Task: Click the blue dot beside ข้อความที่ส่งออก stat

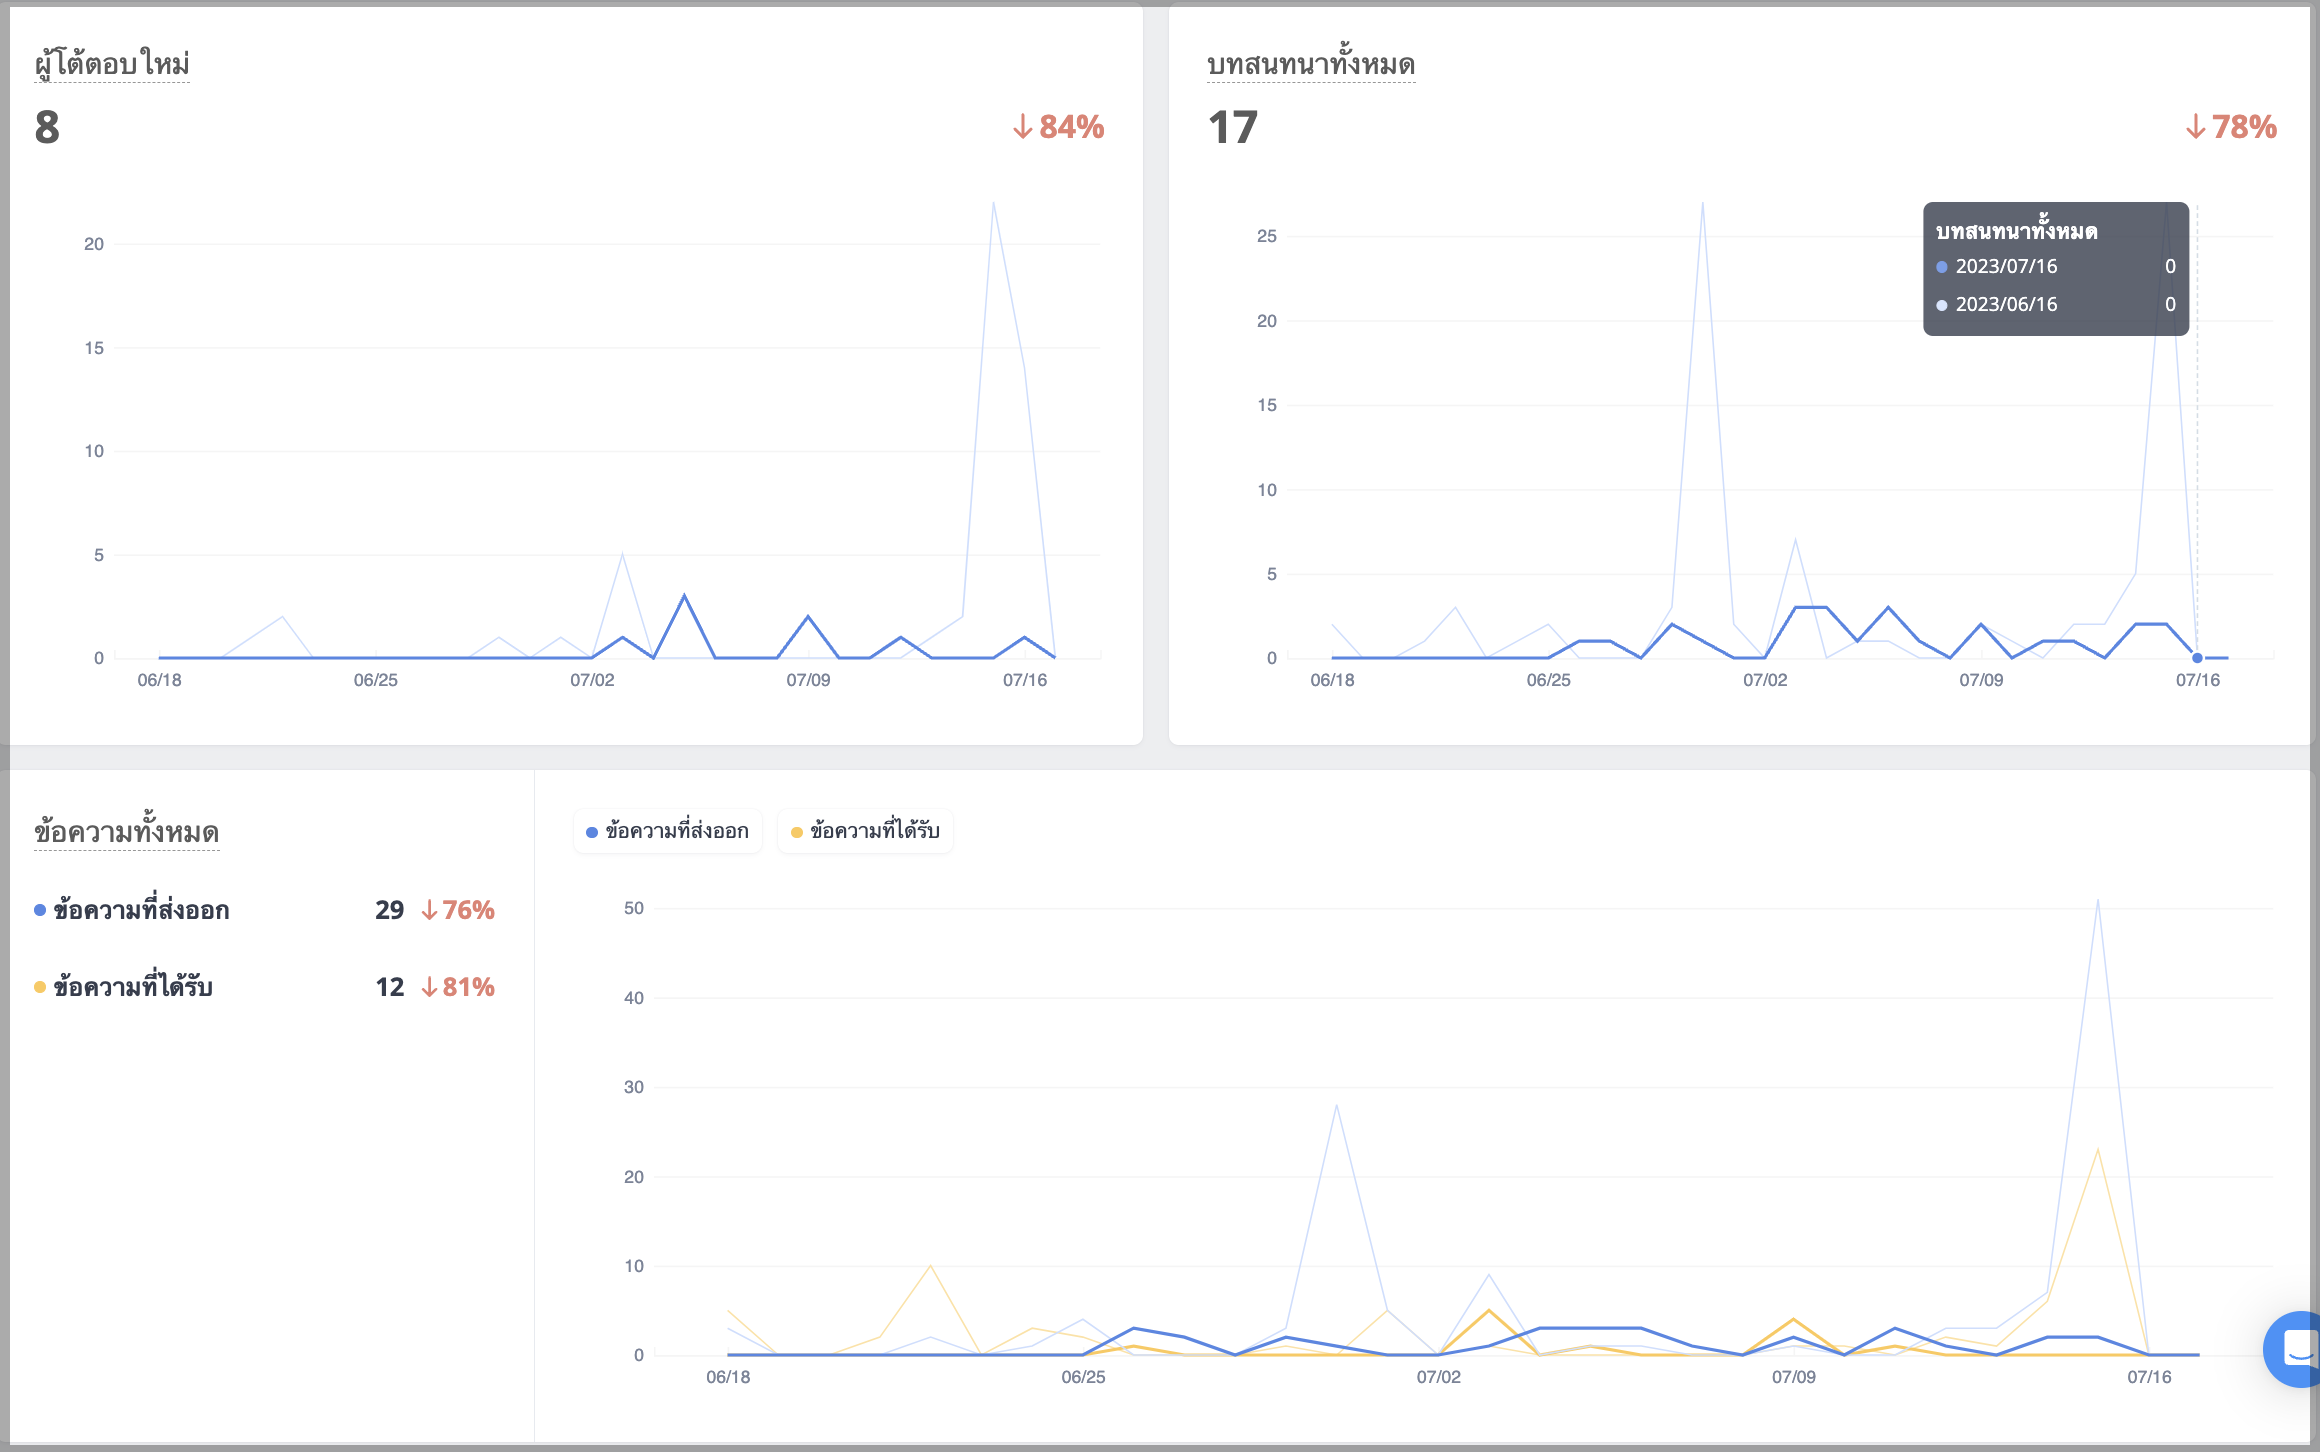Action: click(40, 910)
